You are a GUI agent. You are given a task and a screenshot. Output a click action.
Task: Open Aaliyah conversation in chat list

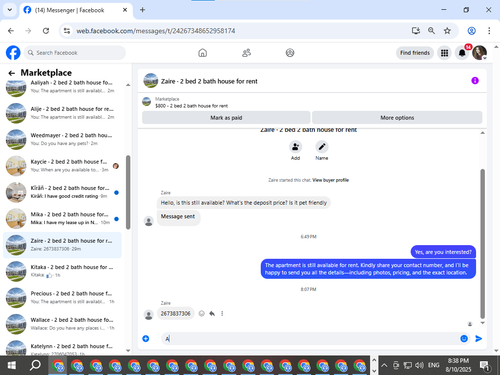(x=62, y=87)
